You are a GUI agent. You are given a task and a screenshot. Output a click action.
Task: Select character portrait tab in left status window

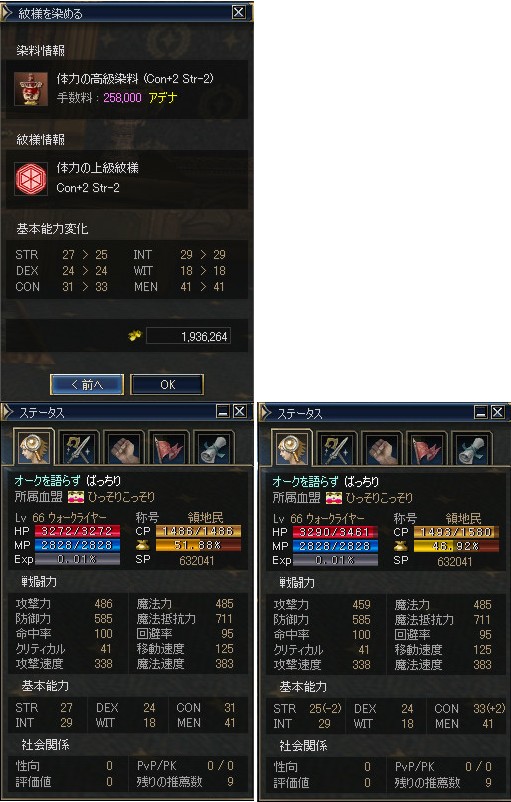(x=33, y=448)
